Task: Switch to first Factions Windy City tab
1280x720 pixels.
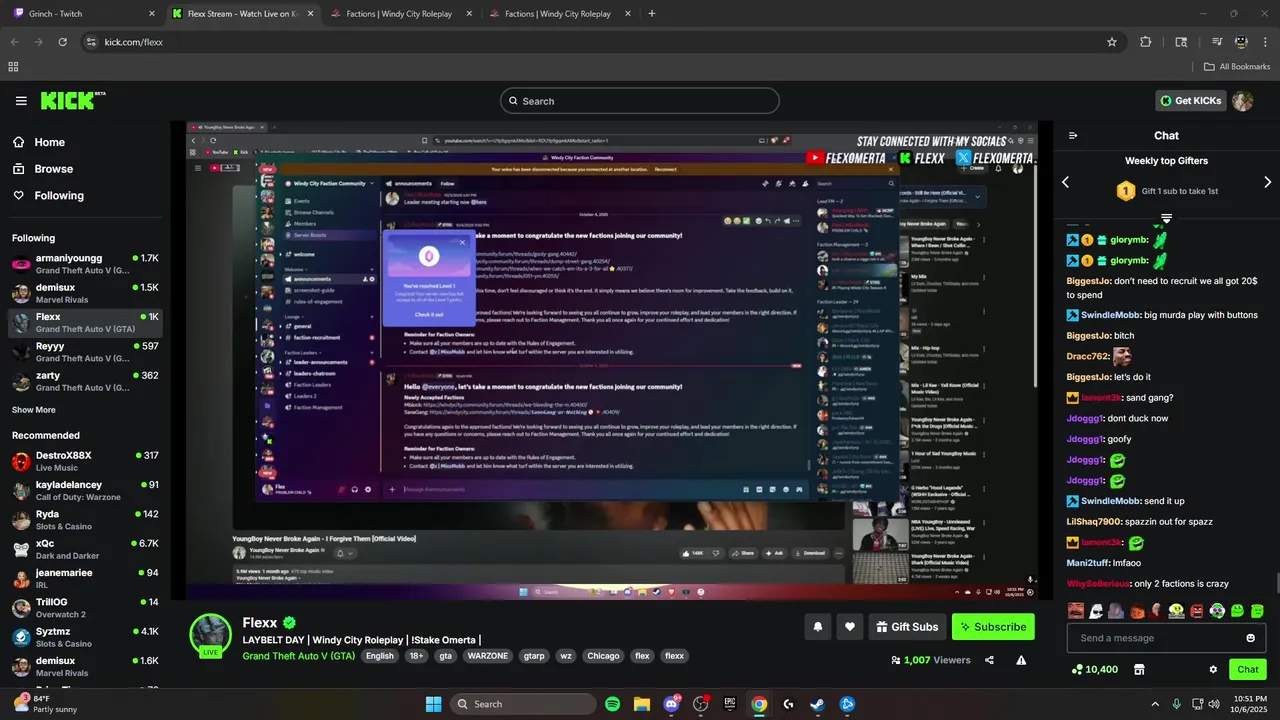Action: [x=399, y=14]
